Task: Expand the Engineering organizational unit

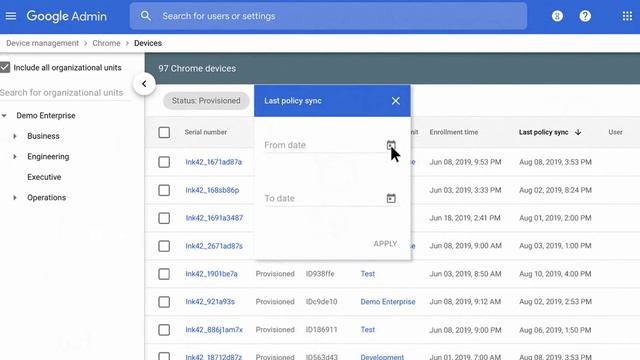Action: click(x=15, y=156)
